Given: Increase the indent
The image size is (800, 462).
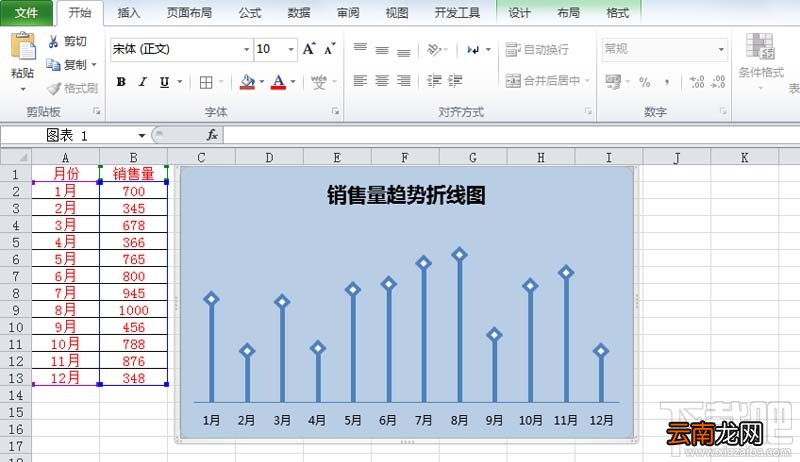Looking at the screenshot, I should pos(455,81).
